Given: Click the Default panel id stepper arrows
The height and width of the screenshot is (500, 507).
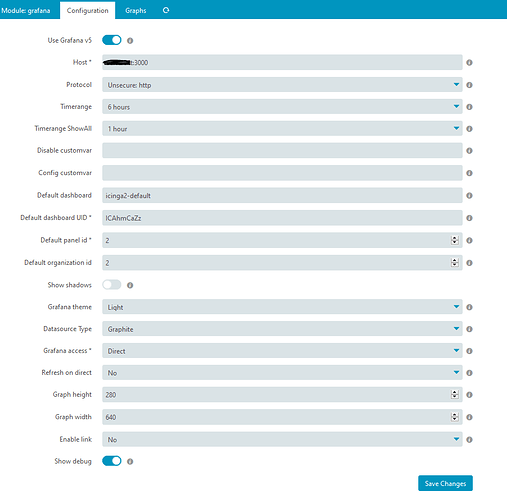Looking at the screenshot, I should tap(455, 240).
